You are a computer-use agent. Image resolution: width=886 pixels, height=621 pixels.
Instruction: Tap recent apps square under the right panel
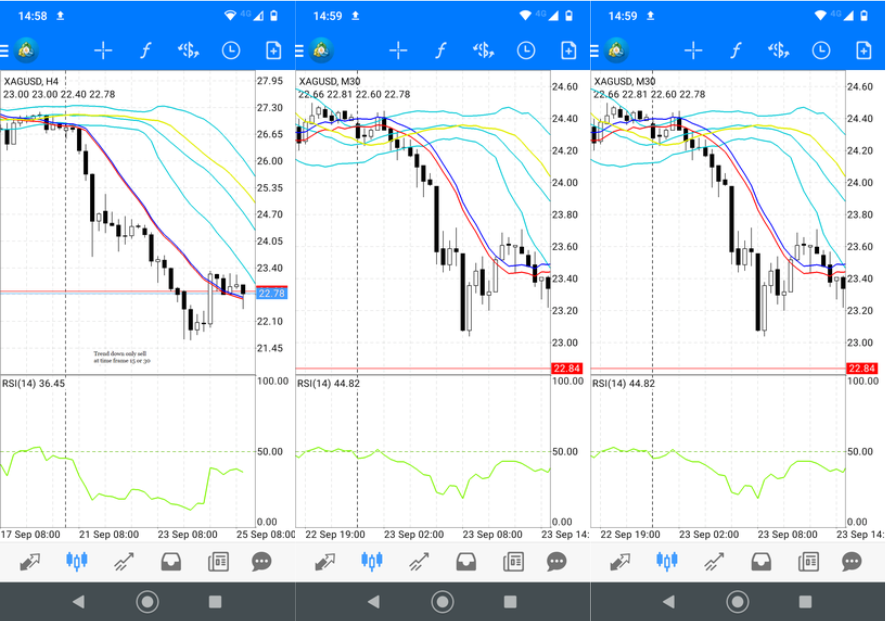(x=805, y=601)
